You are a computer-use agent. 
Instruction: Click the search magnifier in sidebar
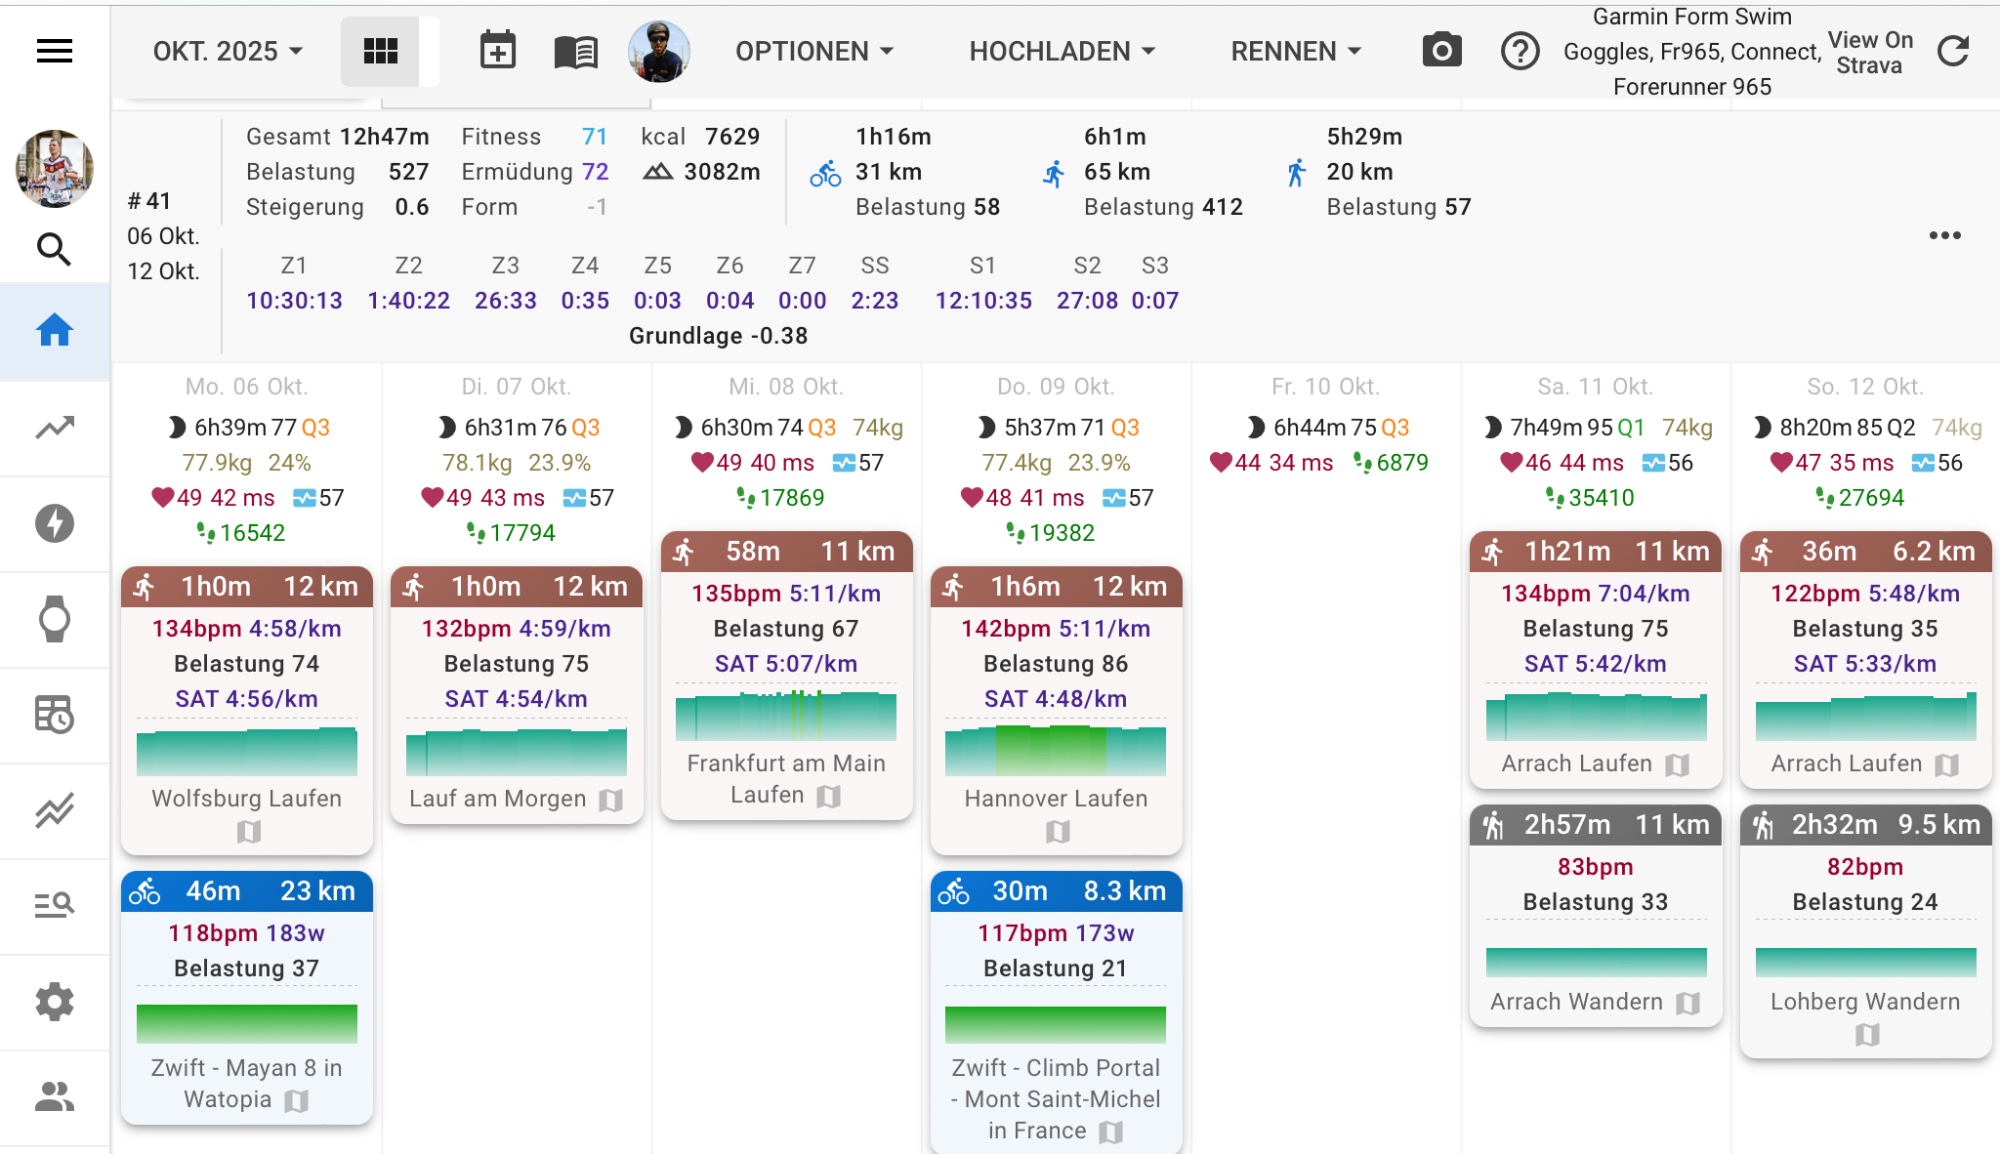point(54,249)
